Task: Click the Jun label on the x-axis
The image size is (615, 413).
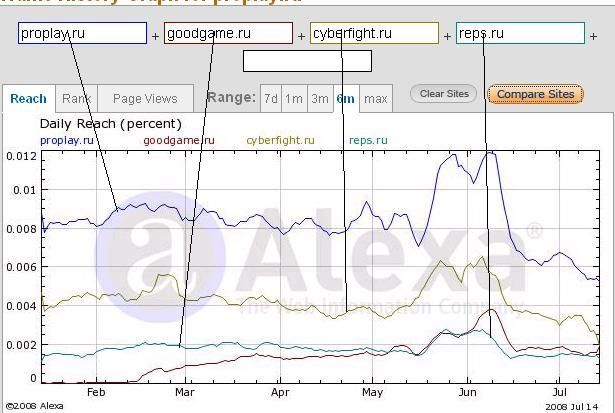Action: (x=468, y=392)
